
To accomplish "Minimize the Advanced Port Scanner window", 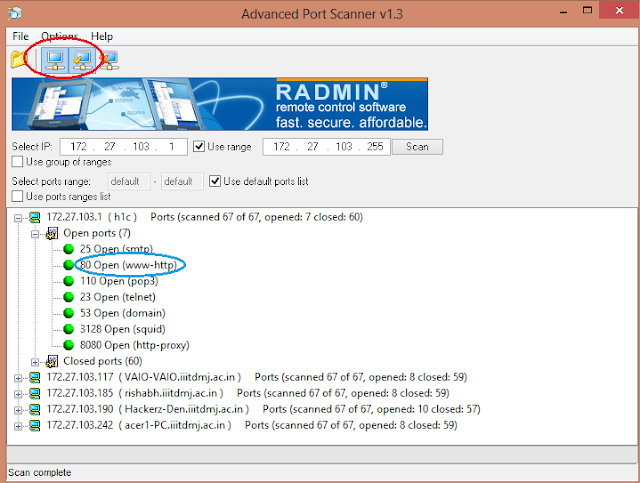I will (564, 12).
